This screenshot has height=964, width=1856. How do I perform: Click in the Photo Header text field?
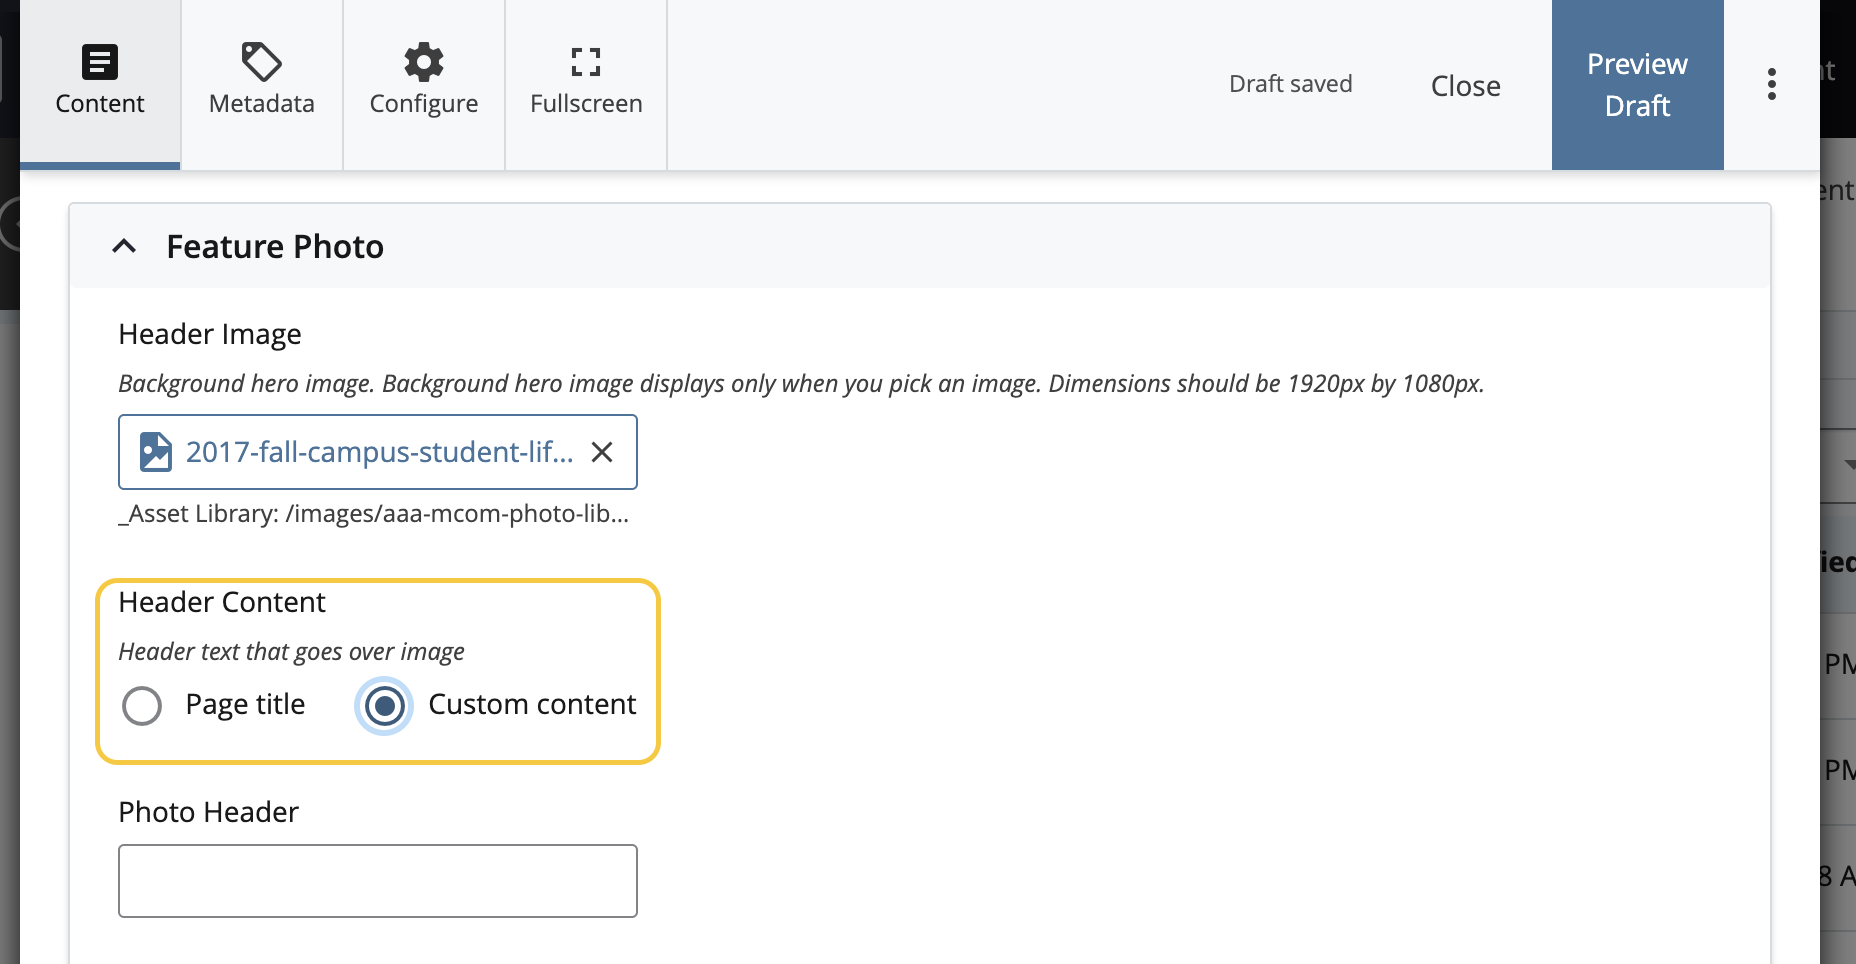(378, 881)
